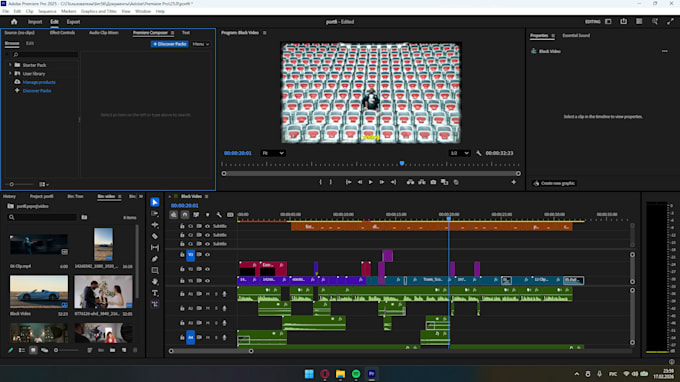This screenshot has width=680, height=382.
Task: Show hidden panel tabs overflow arrows
Action: 141,196
